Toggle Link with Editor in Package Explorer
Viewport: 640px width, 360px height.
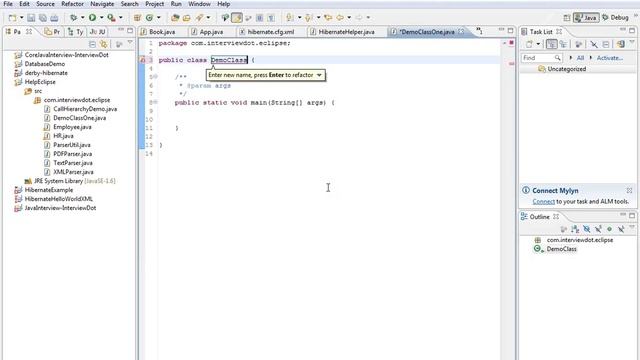[104, 44]
